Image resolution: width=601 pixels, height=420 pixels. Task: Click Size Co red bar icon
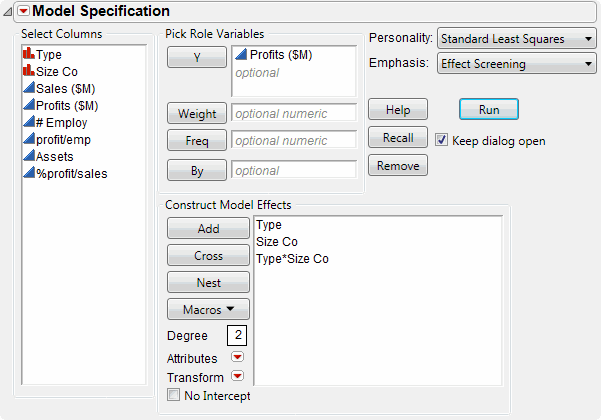28,72
